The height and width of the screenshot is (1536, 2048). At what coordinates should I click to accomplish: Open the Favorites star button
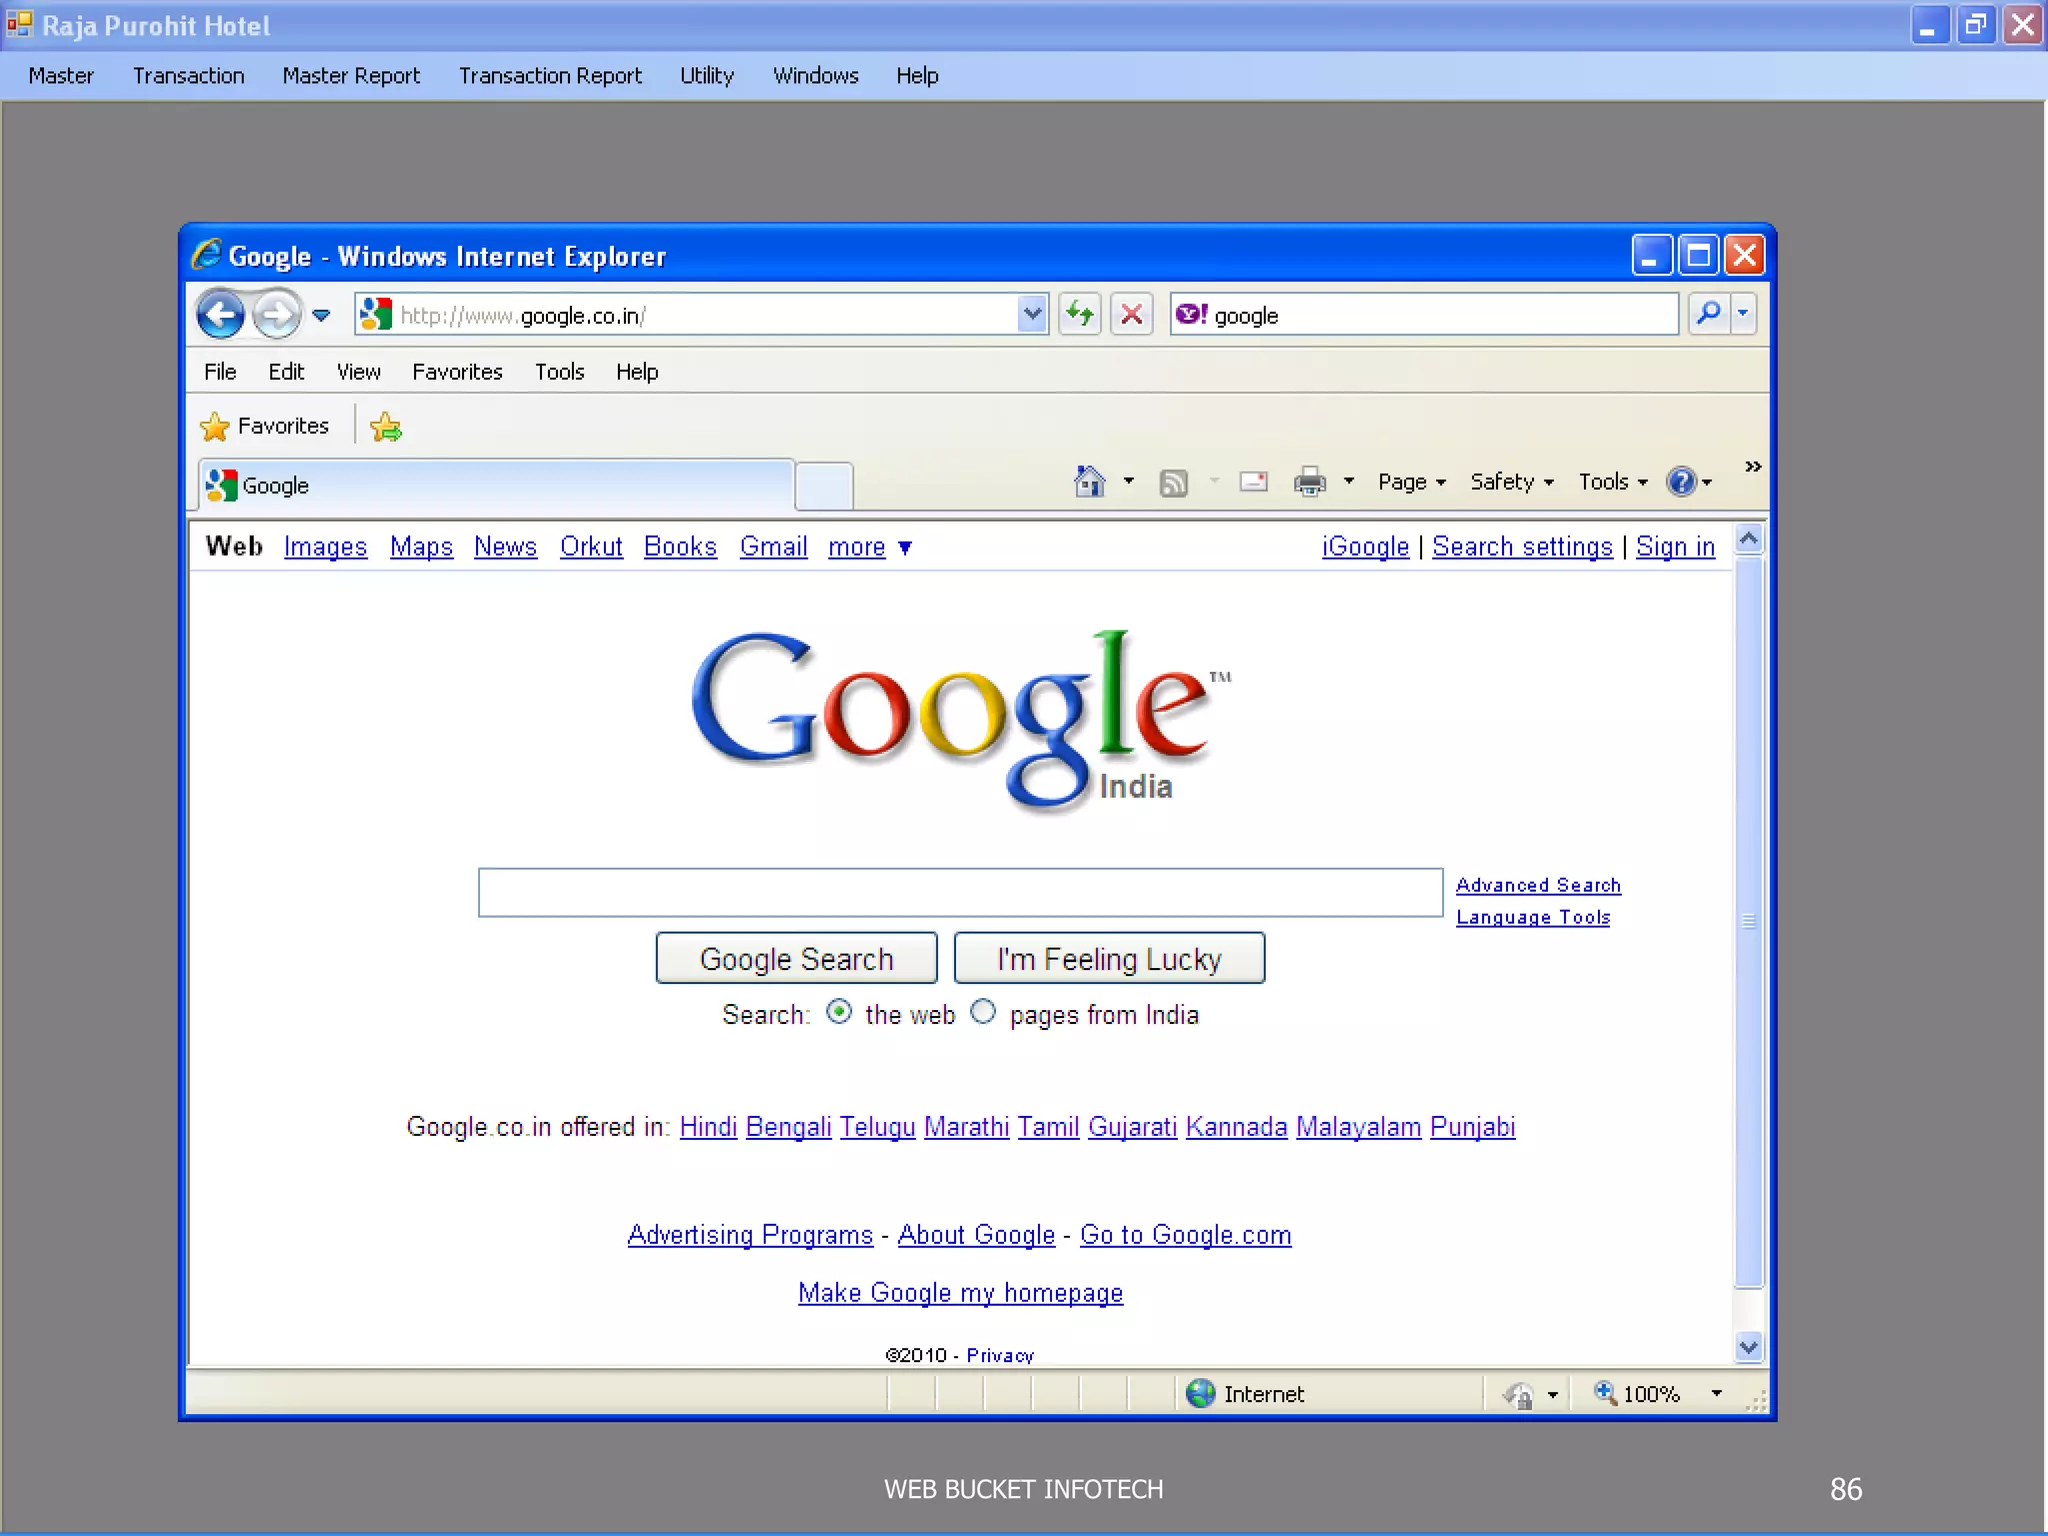[265, 426]
